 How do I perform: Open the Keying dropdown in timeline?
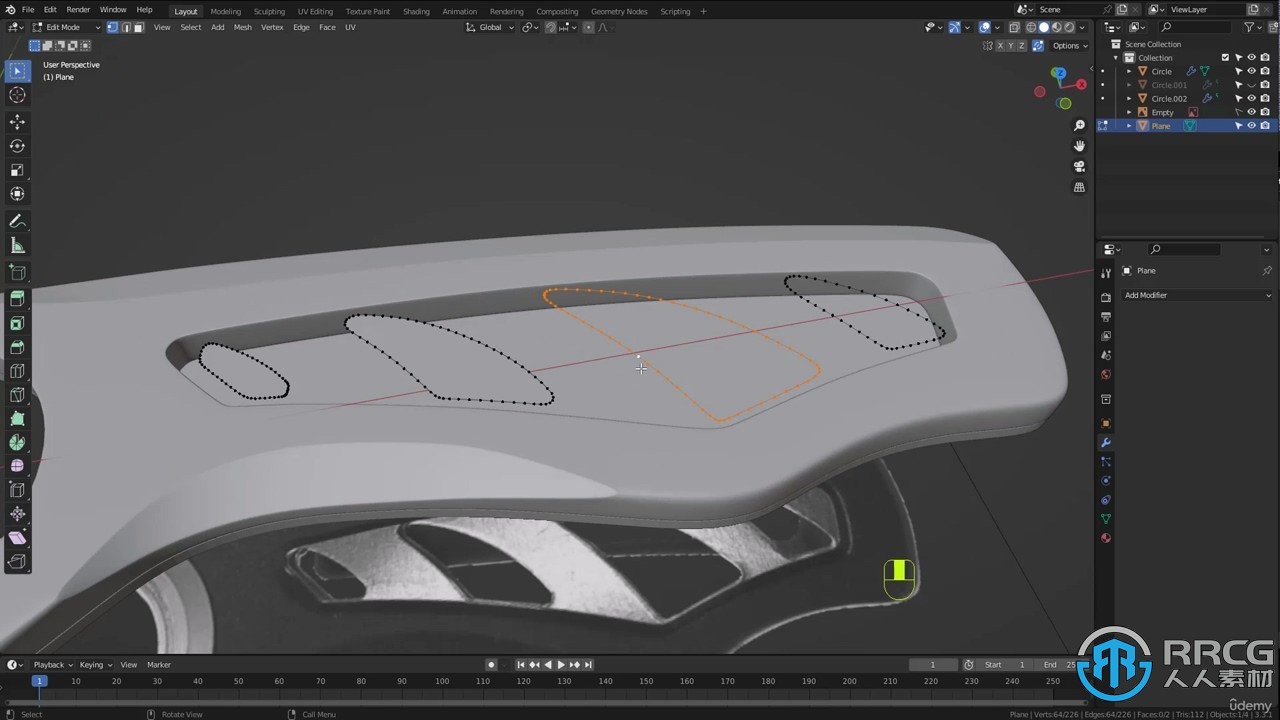pos(96,665)
